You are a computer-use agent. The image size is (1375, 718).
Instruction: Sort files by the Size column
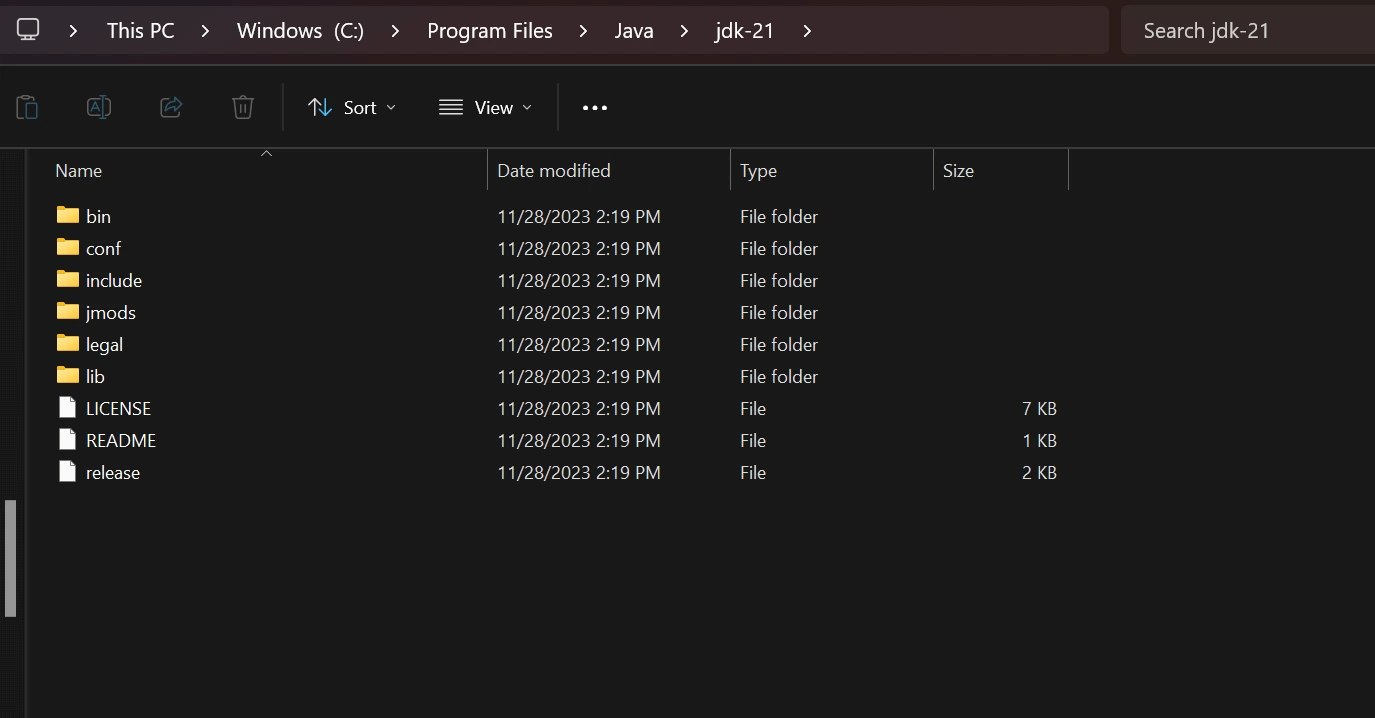[x=957, y=170]
